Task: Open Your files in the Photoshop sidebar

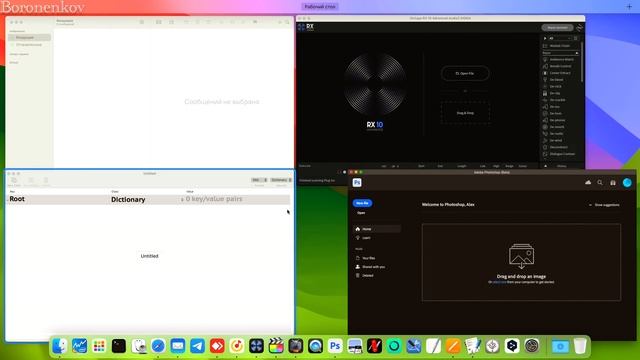Action: 365,258
